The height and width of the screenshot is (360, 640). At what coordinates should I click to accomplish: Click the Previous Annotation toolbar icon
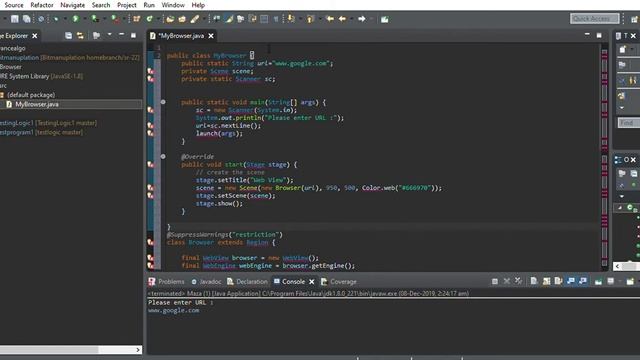coord(311,19)
